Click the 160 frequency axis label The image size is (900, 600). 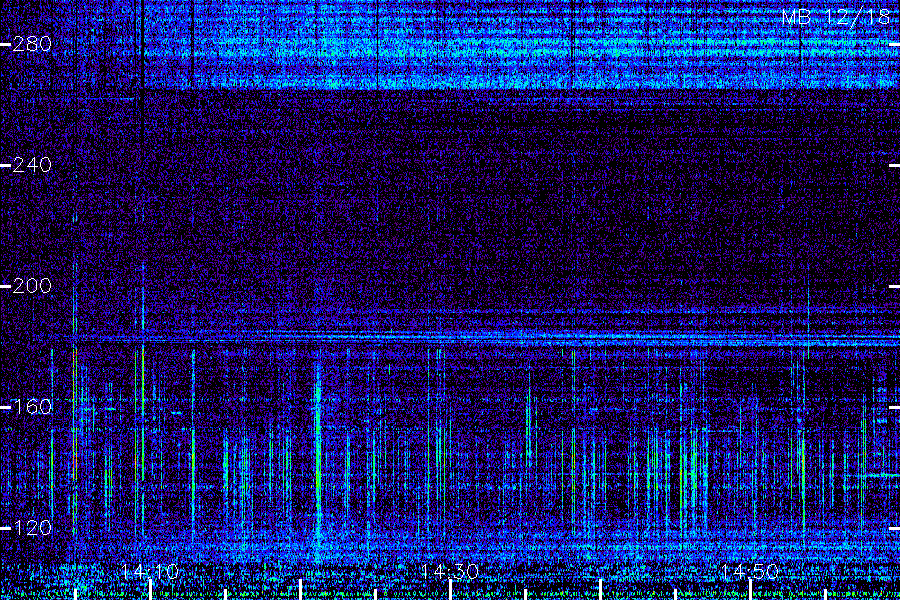pos(32,407)
